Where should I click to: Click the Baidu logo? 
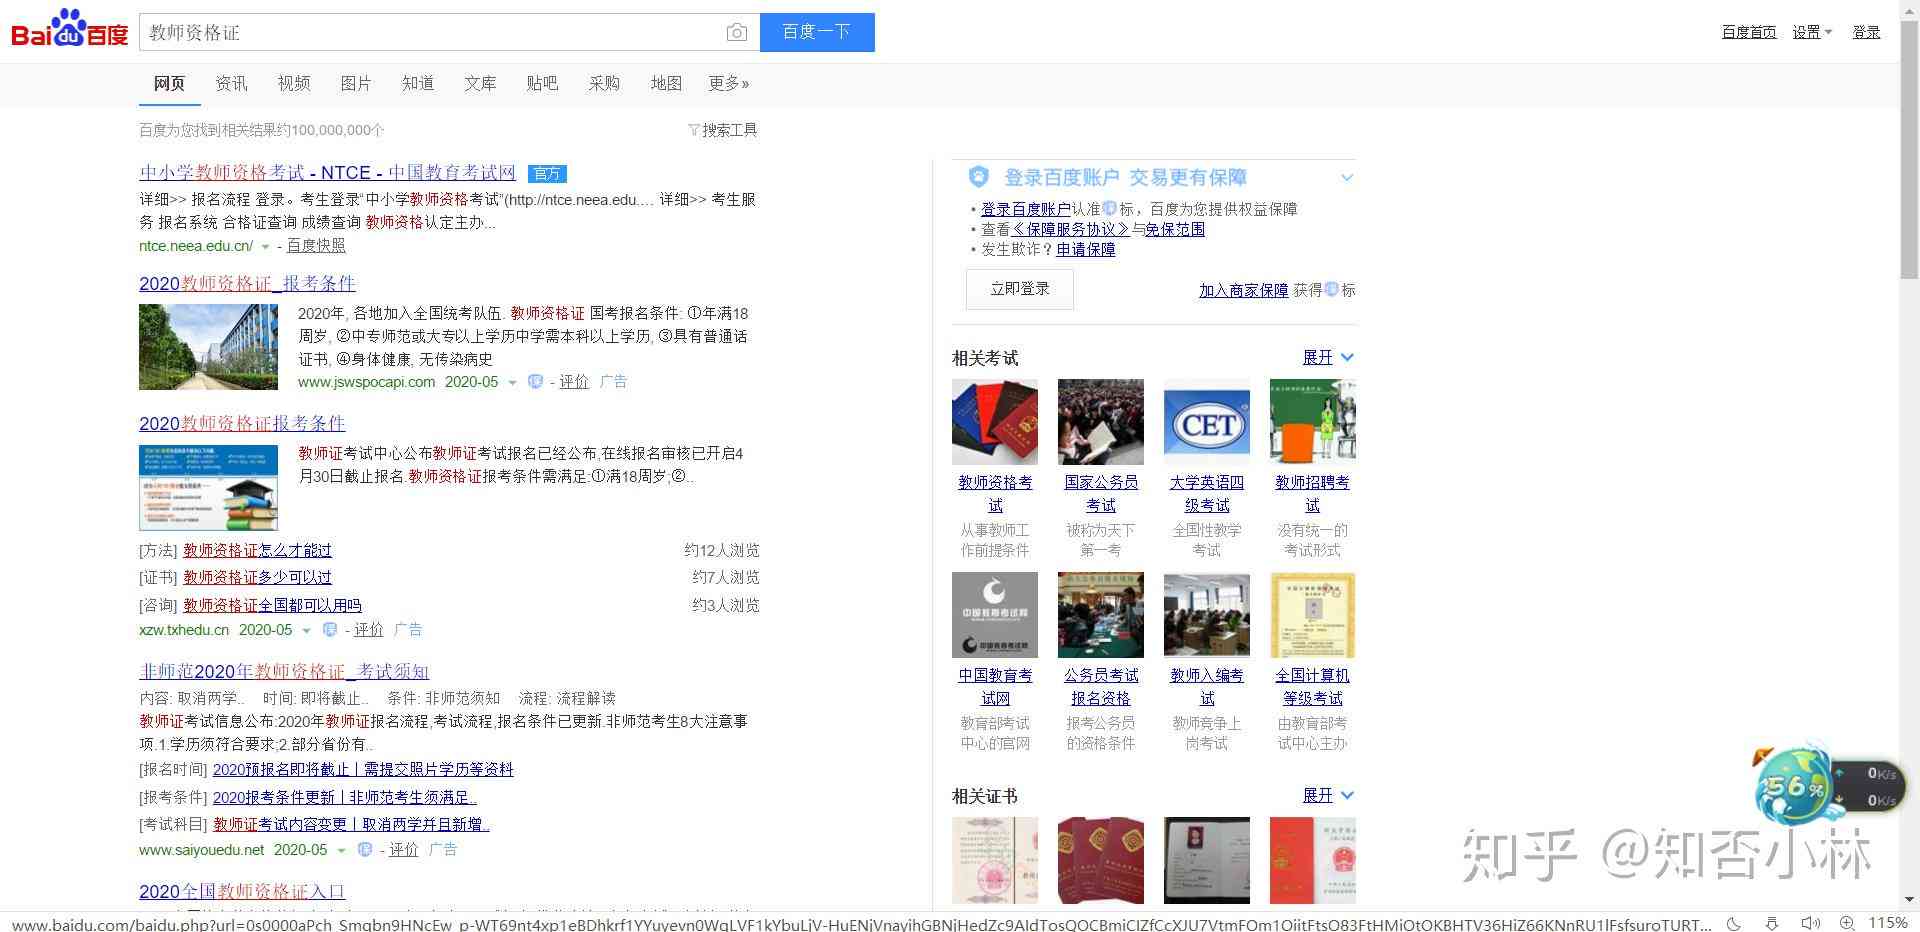pyautogui.click(x=69, y=28)
